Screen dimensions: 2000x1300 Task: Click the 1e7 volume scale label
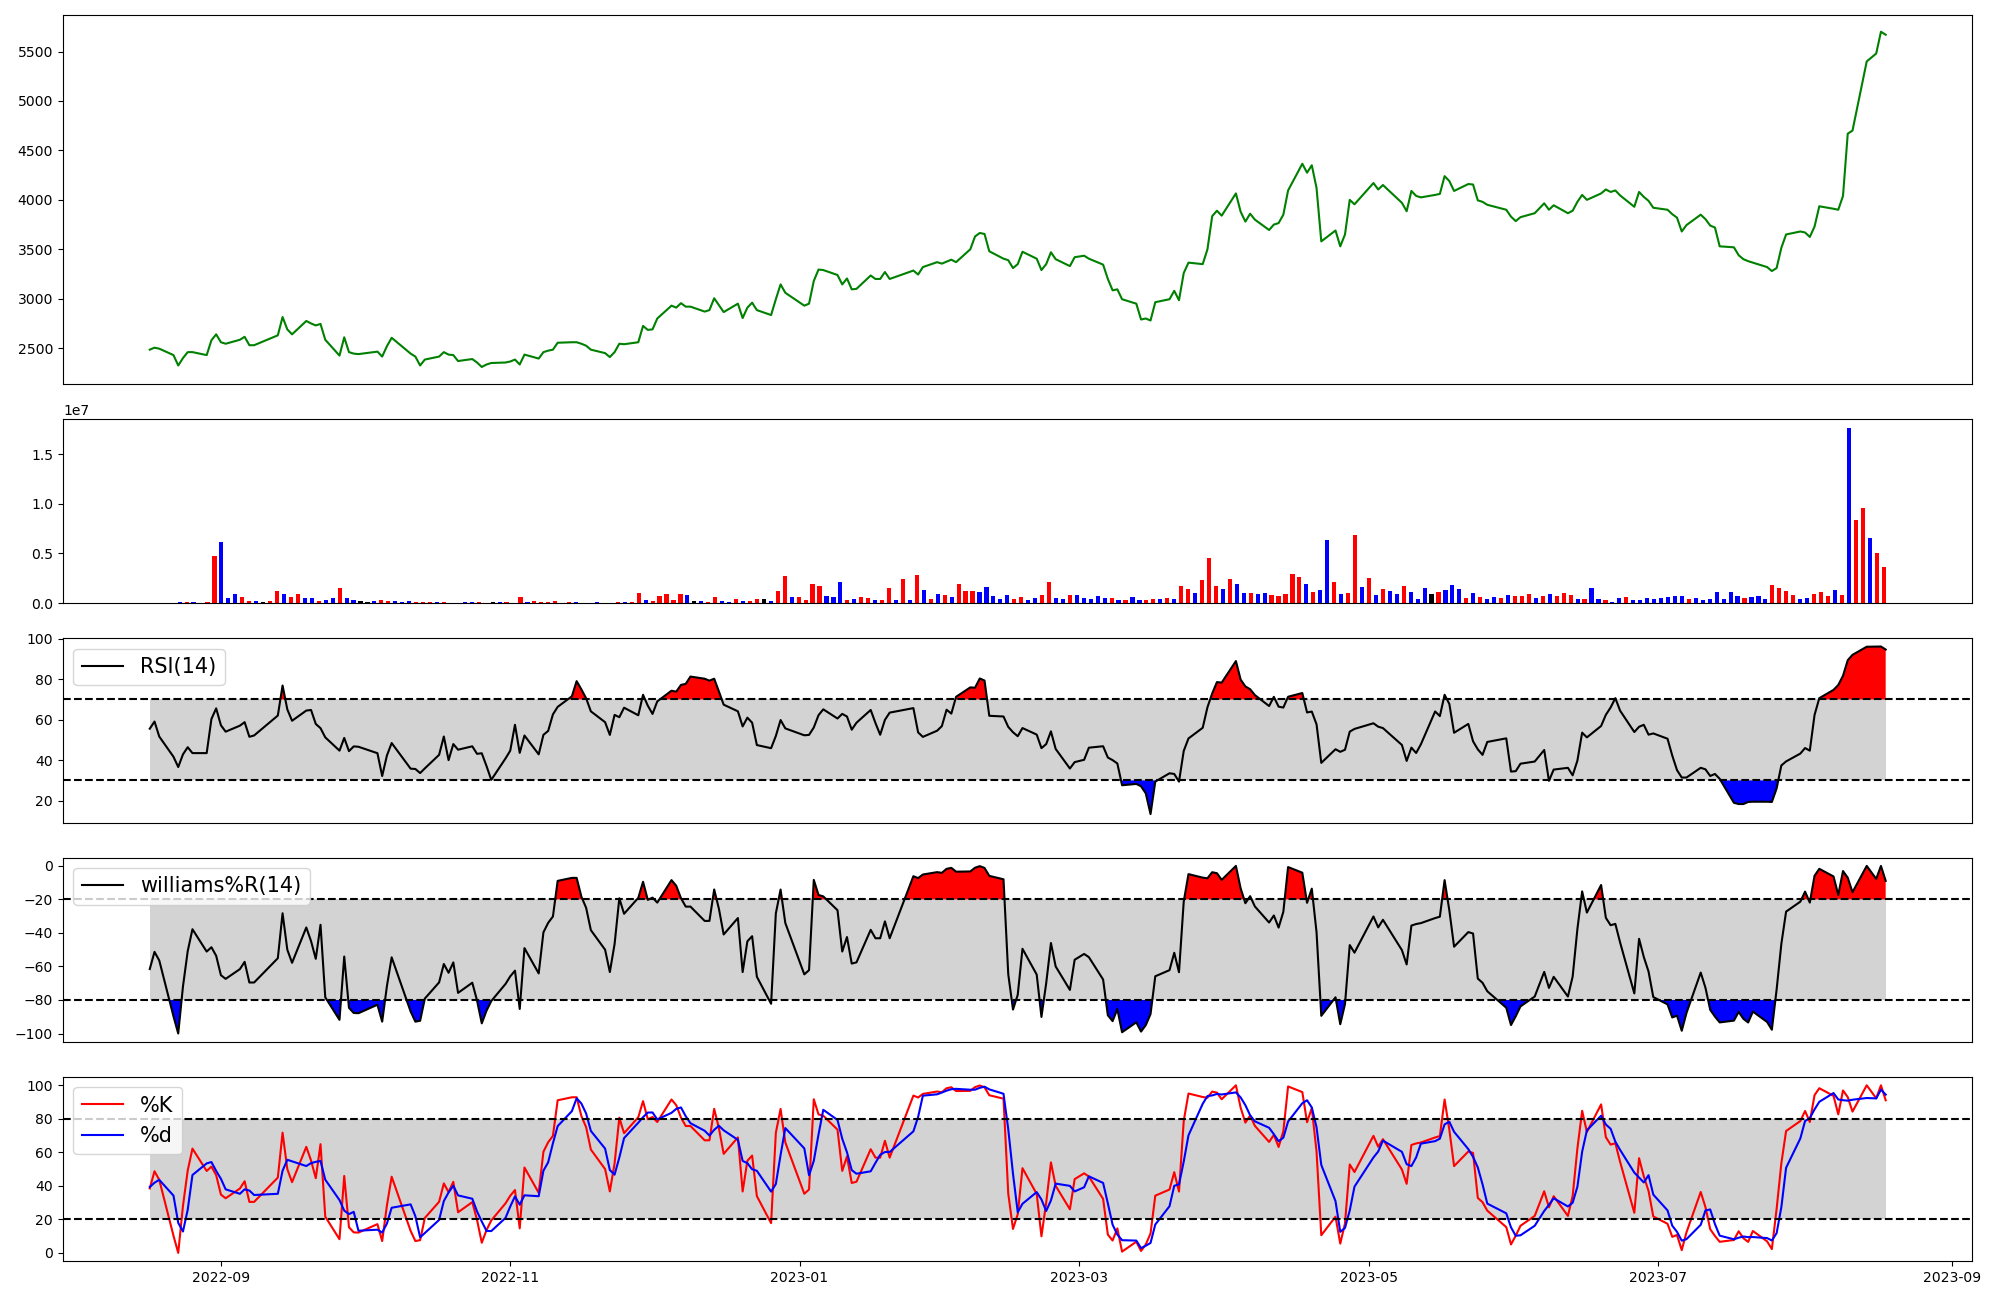pyautogui.click(x=76, y=411)
